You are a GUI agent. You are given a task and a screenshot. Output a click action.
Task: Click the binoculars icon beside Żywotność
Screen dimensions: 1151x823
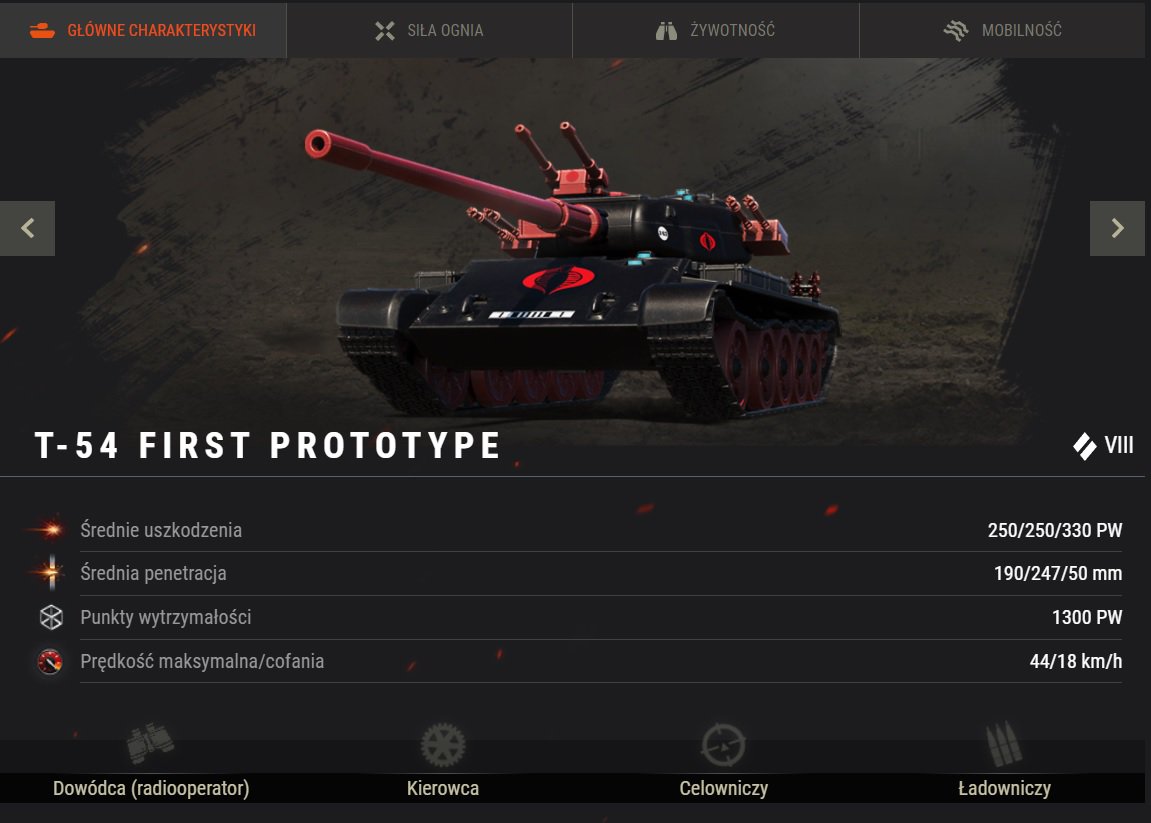pyautogui.click(x=667, y=31)
